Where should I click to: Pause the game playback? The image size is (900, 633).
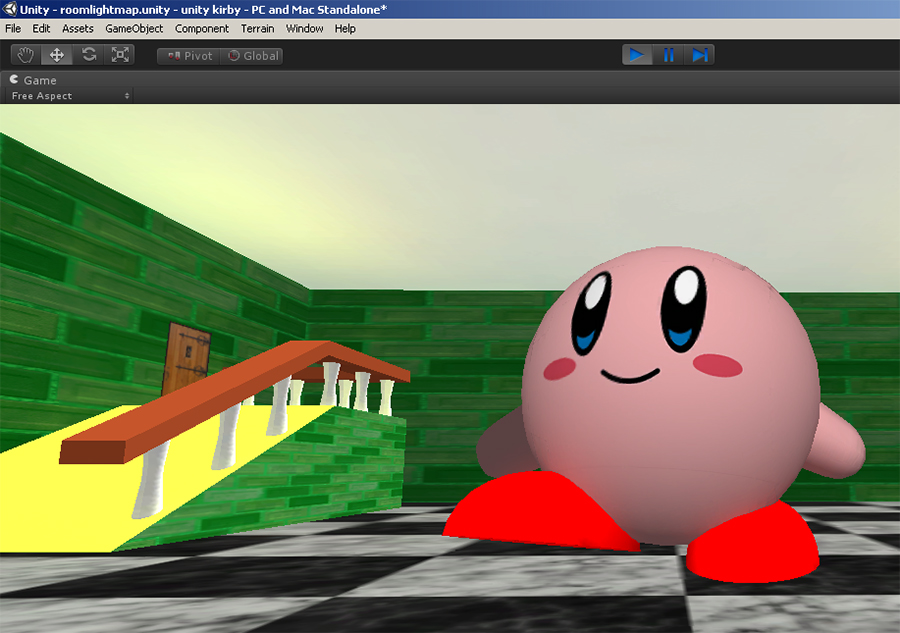[668, 55]
